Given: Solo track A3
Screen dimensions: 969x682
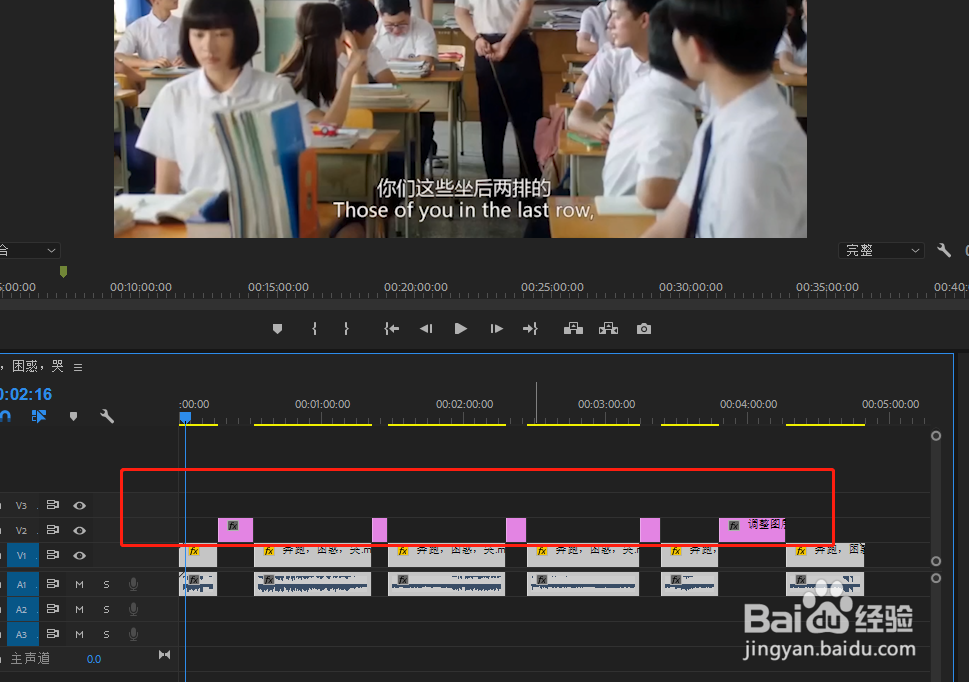Looking at the screenshot, I should click(106, 634).
